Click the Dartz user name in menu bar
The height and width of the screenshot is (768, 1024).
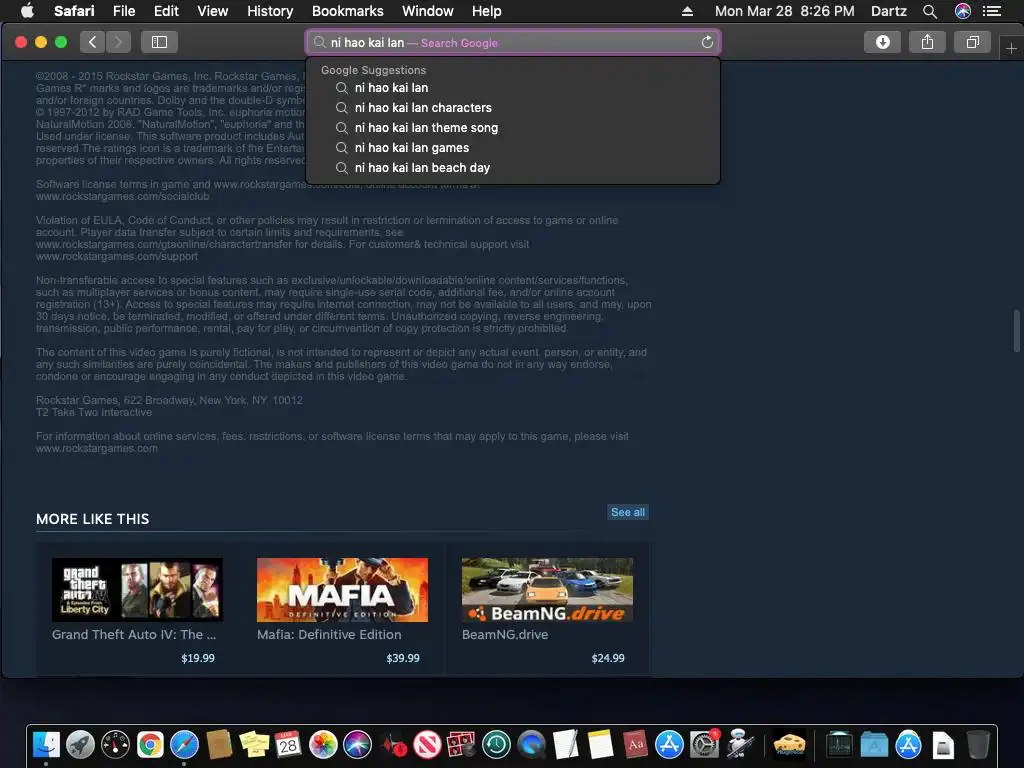[x=889, y=11]
